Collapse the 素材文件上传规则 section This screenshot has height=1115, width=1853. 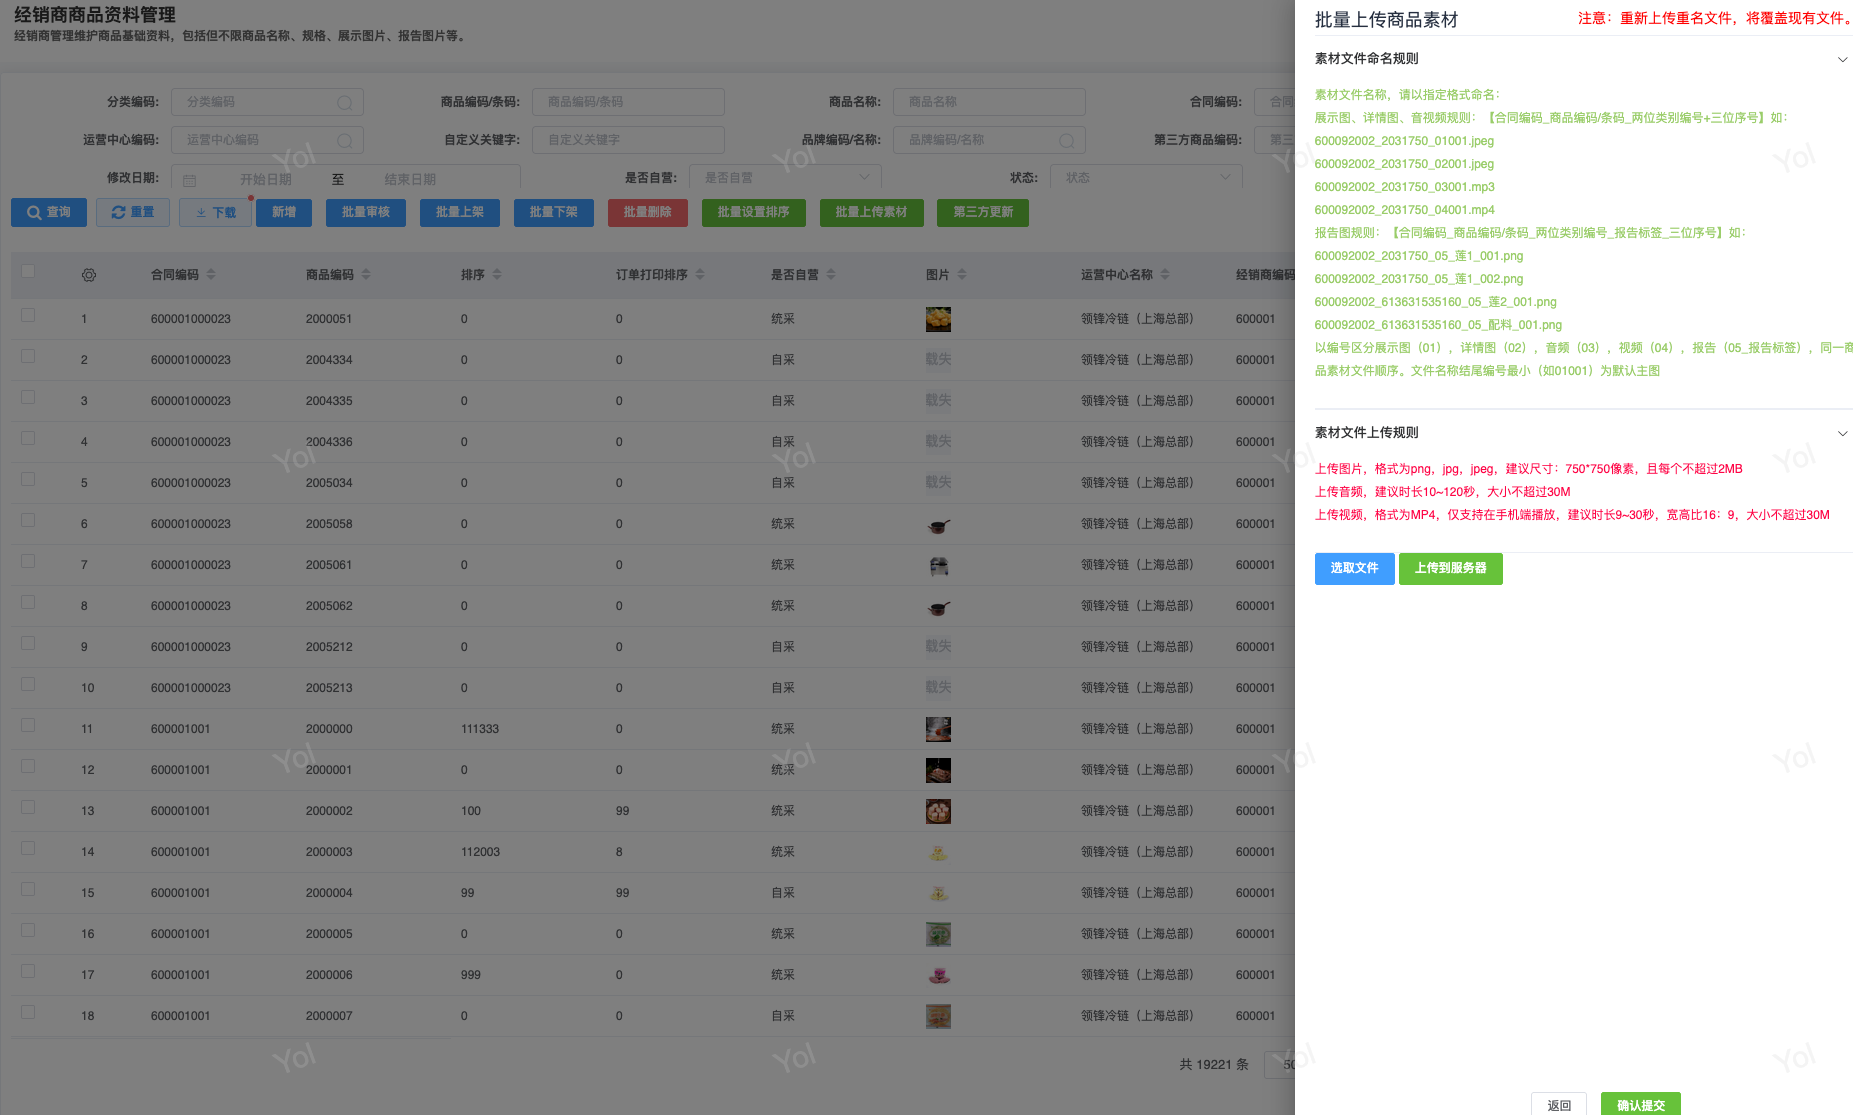(x=1842, y=434)
